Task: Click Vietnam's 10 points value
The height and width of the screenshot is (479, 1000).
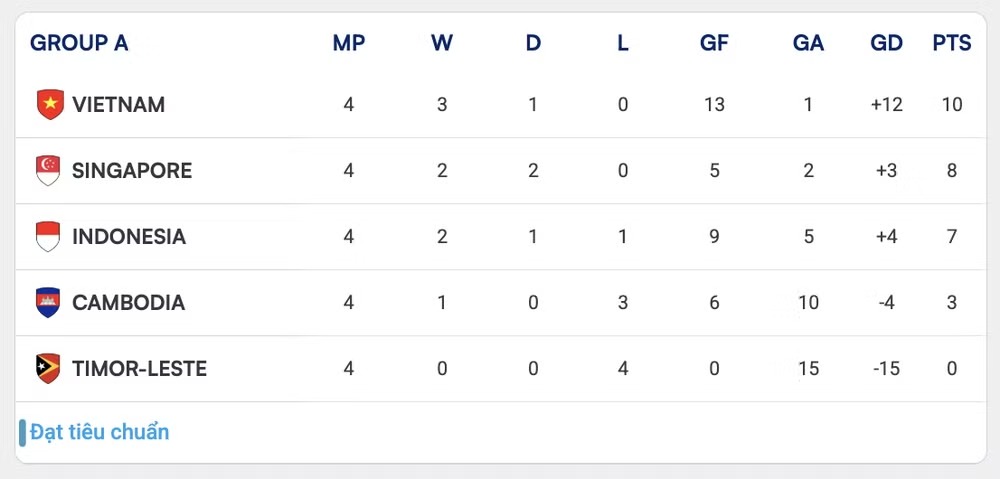Action: [x=952, y=105]
